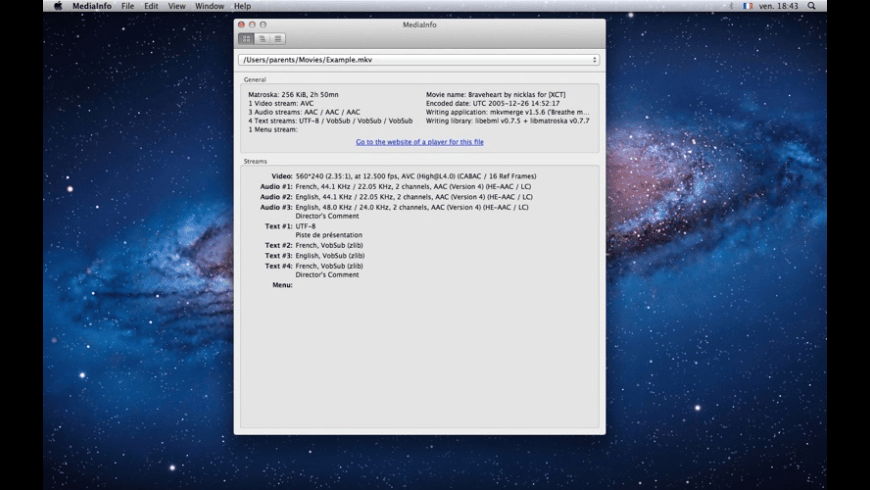Go to the website of a player link
Image resolution: width=870 pixels, height=490 pixels.
419,142
